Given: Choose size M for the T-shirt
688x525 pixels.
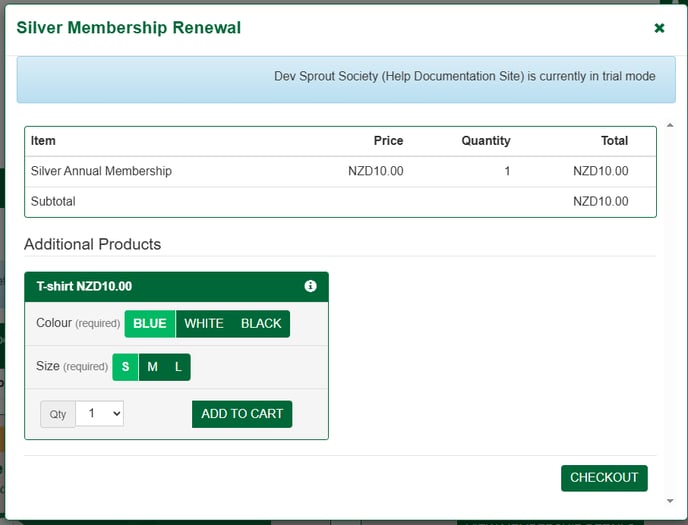Looking at the screenshot, I should coord(152,367).
